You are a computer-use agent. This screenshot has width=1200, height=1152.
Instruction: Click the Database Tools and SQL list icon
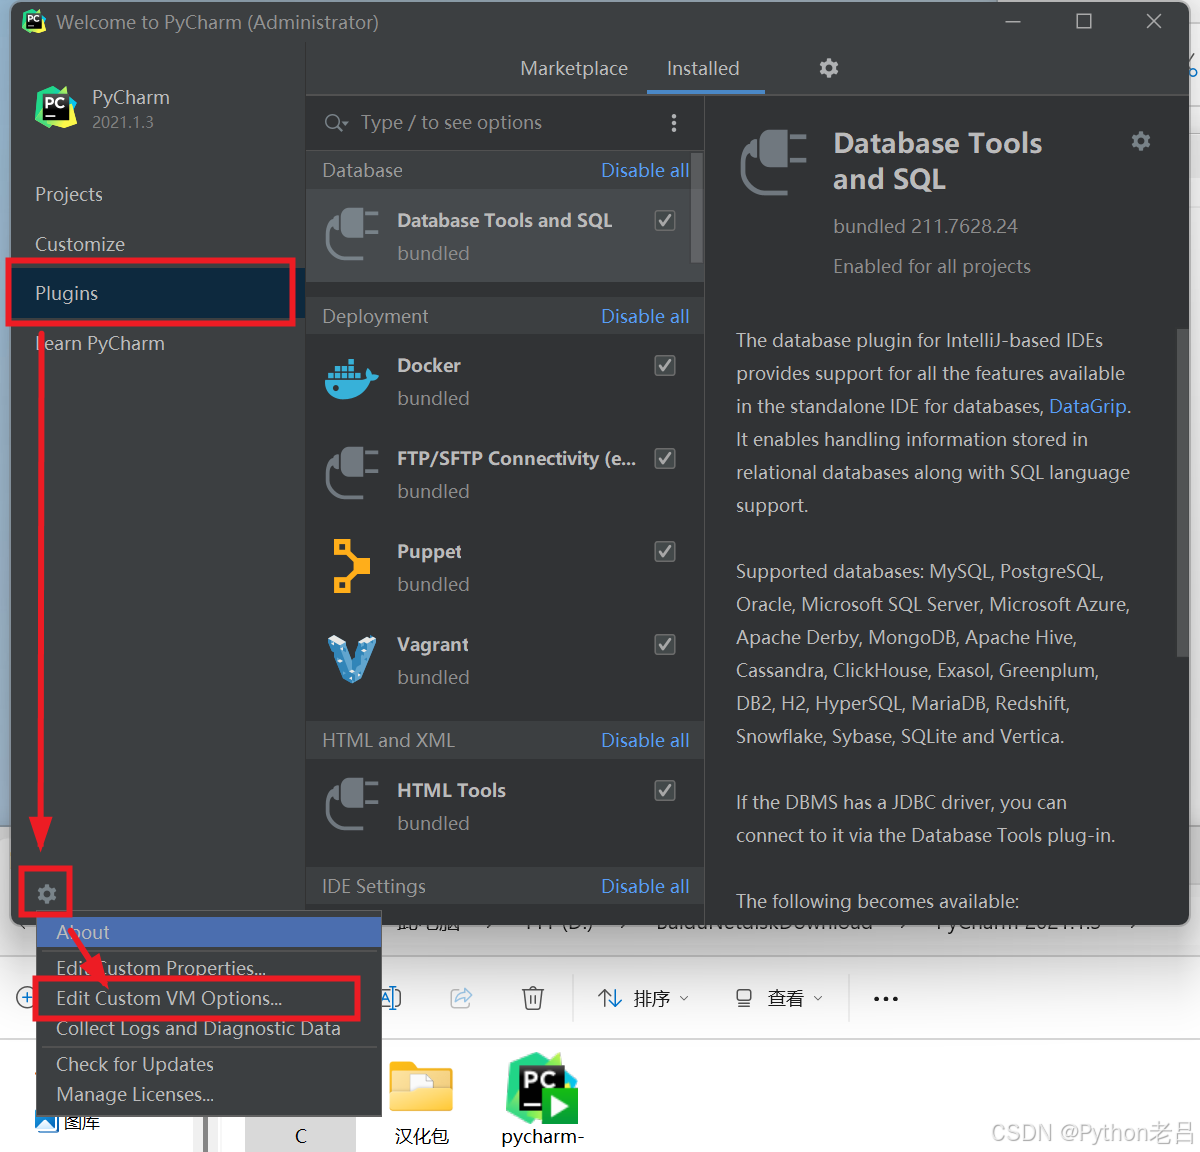point(351,235)
